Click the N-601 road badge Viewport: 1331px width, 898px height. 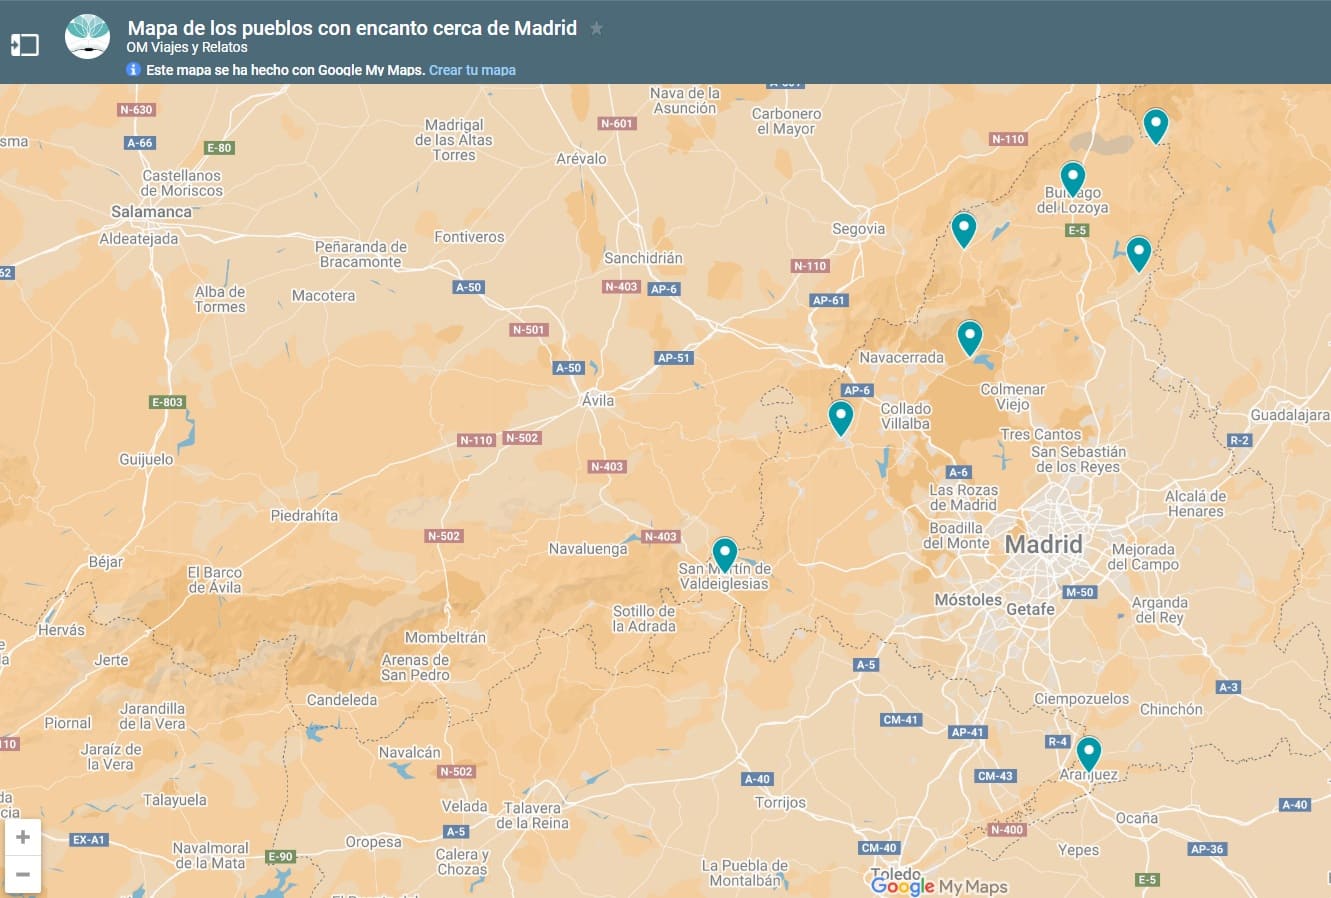click(x=617, y=124)
